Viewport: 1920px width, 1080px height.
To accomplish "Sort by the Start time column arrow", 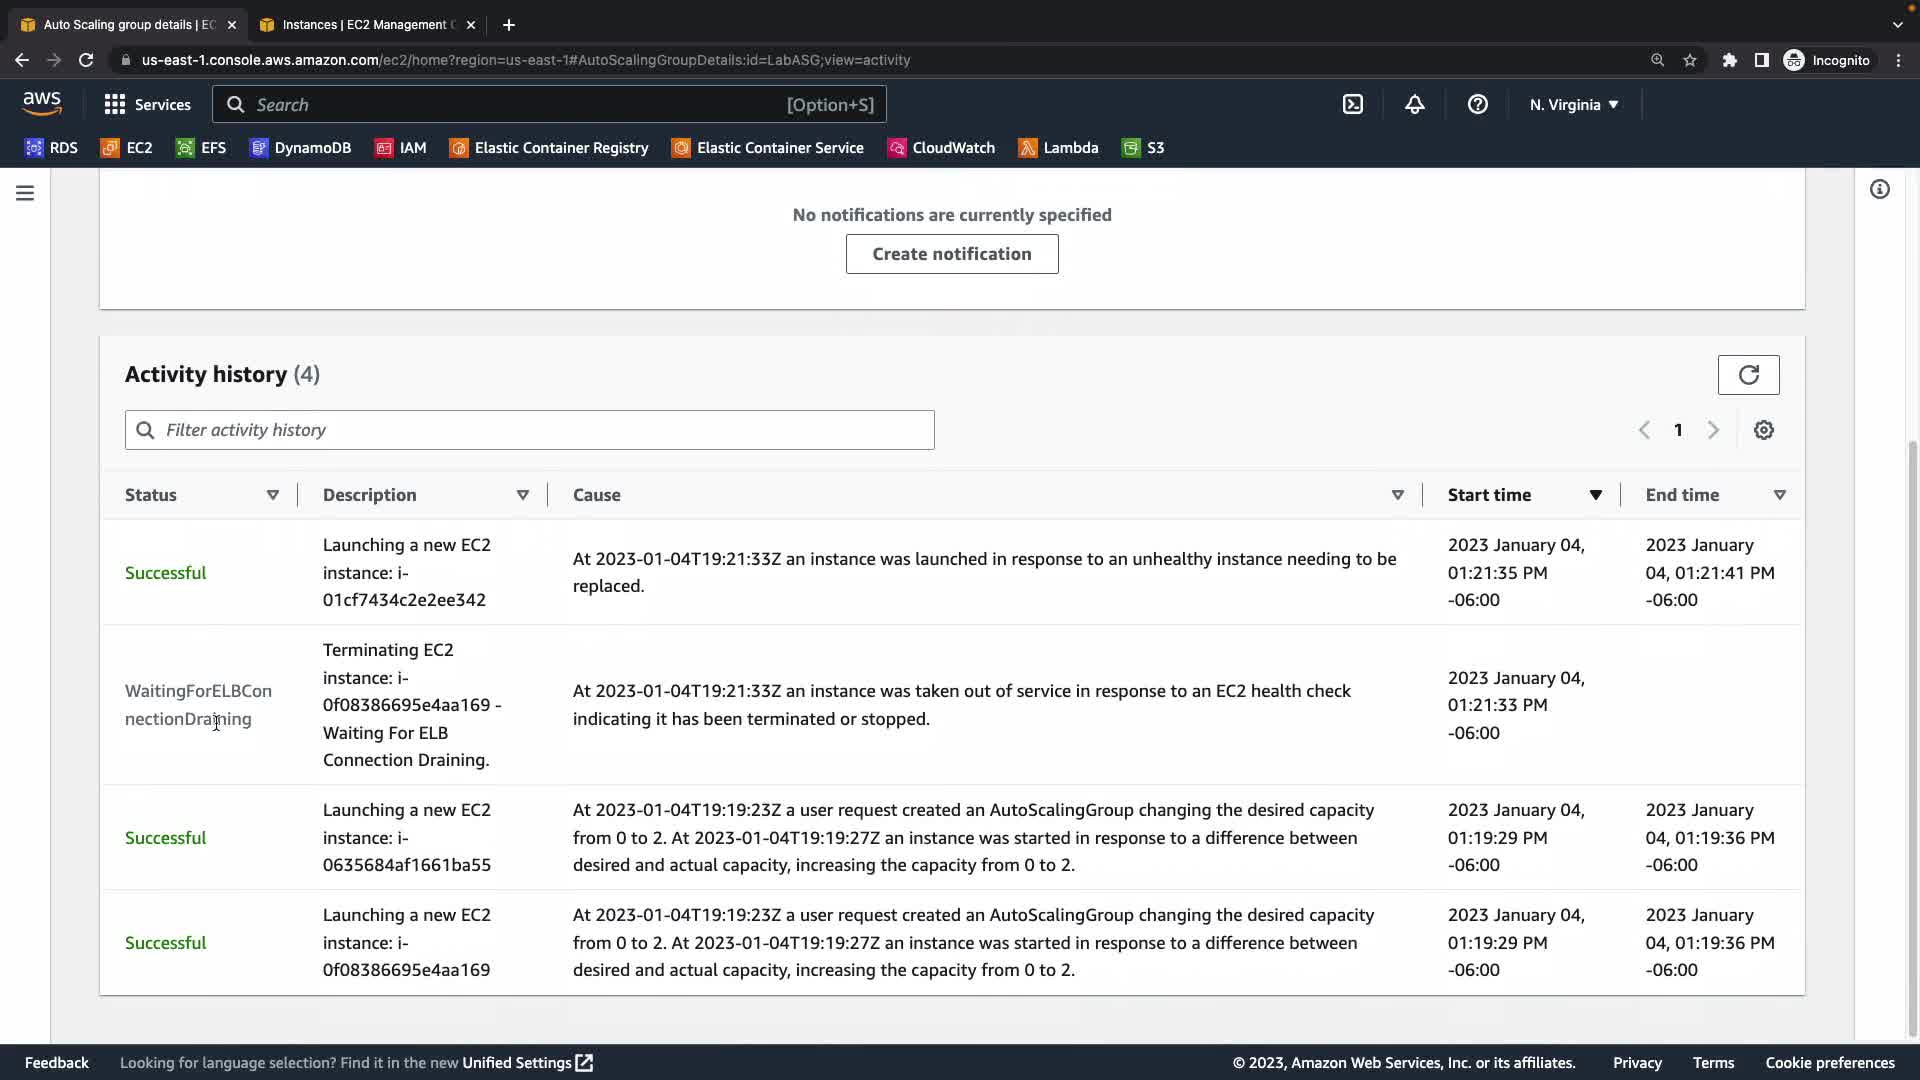I will [1595, 495].
